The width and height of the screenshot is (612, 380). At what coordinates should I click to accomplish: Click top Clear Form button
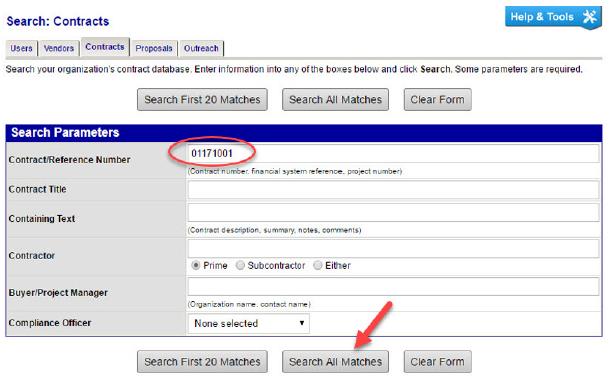(438, 99)
